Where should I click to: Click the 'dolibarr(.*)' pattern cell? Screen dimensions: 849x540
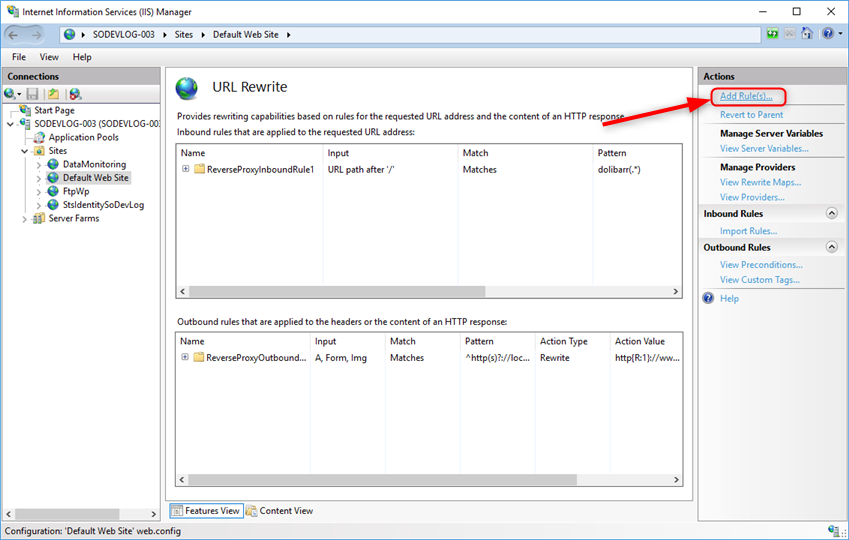coord(619,170)
